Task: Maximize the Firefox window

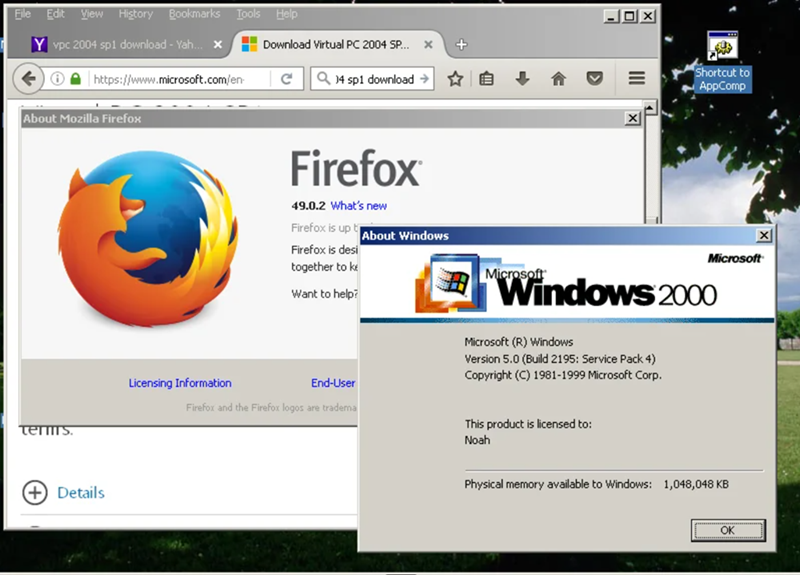Action: [630, 16]
